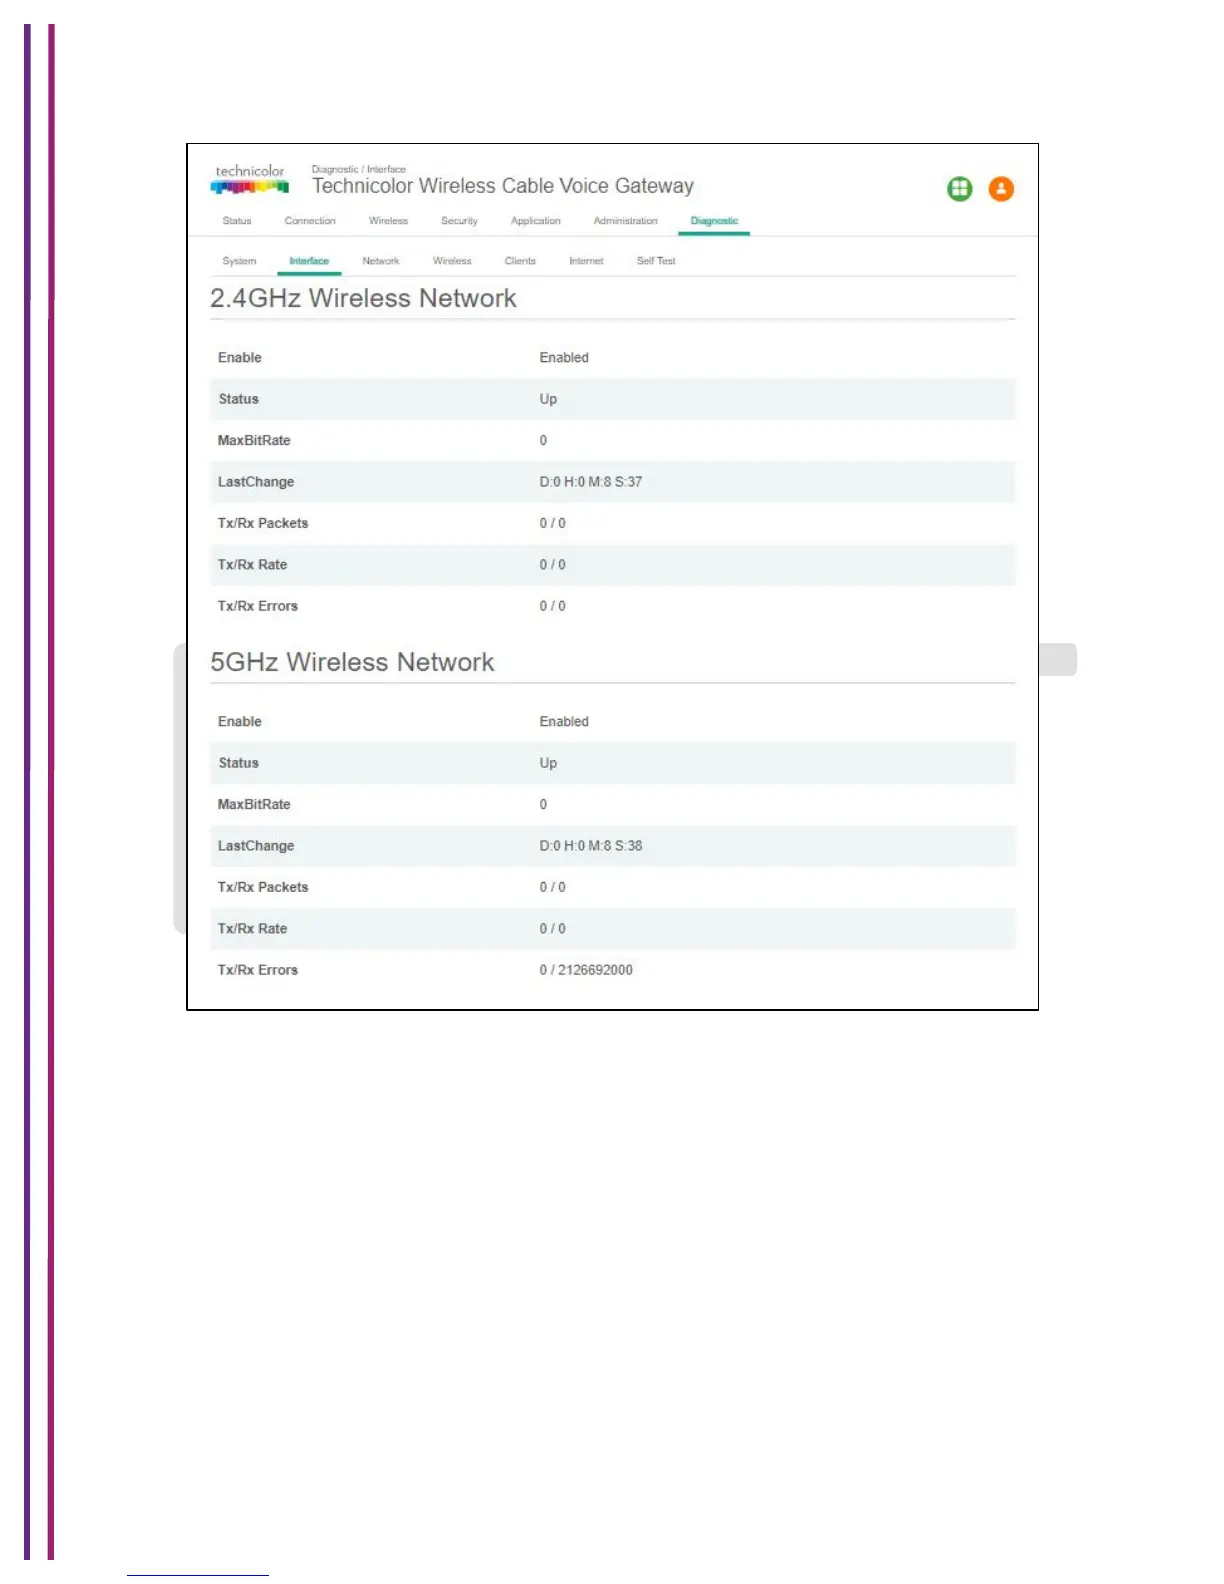Viewport: 1224px width, 1584px height.
Task: Click the 2.4GHz Tx/Rx Packets label
Action: tap(263, 523)
